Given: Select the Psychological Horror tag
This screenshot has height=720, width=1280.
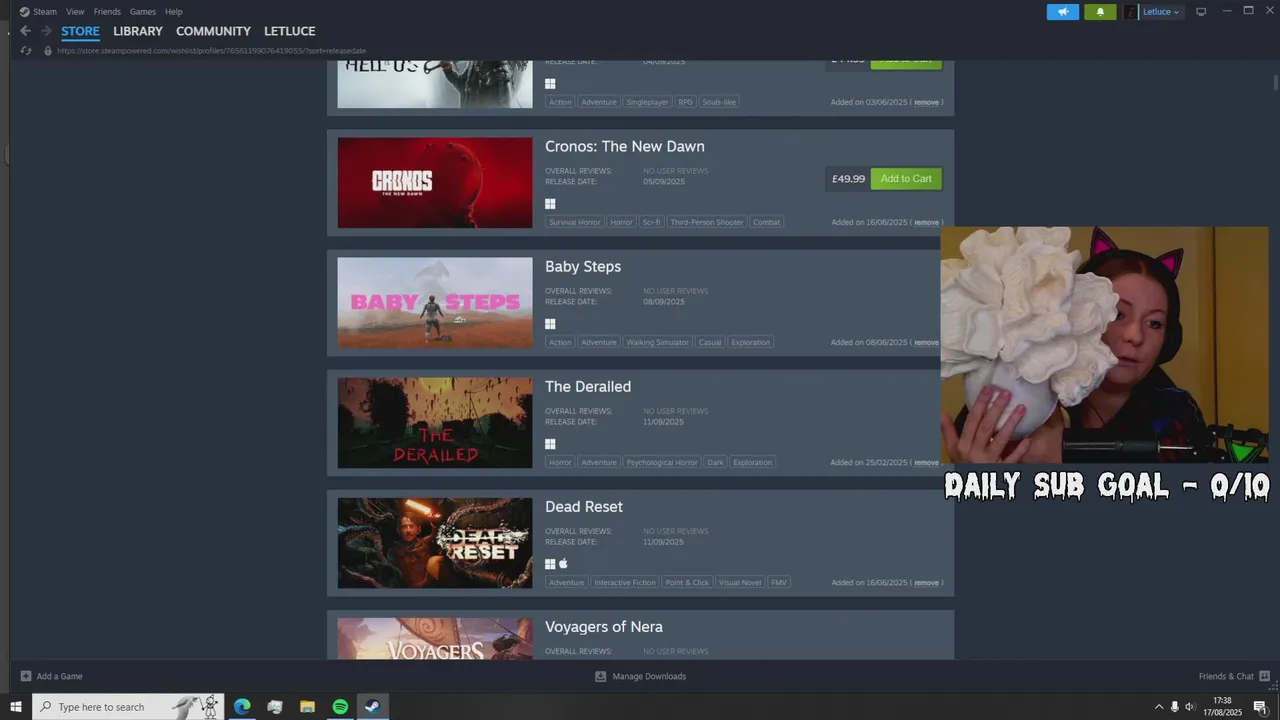Looking at the screenshot, I should coord(662,462).
